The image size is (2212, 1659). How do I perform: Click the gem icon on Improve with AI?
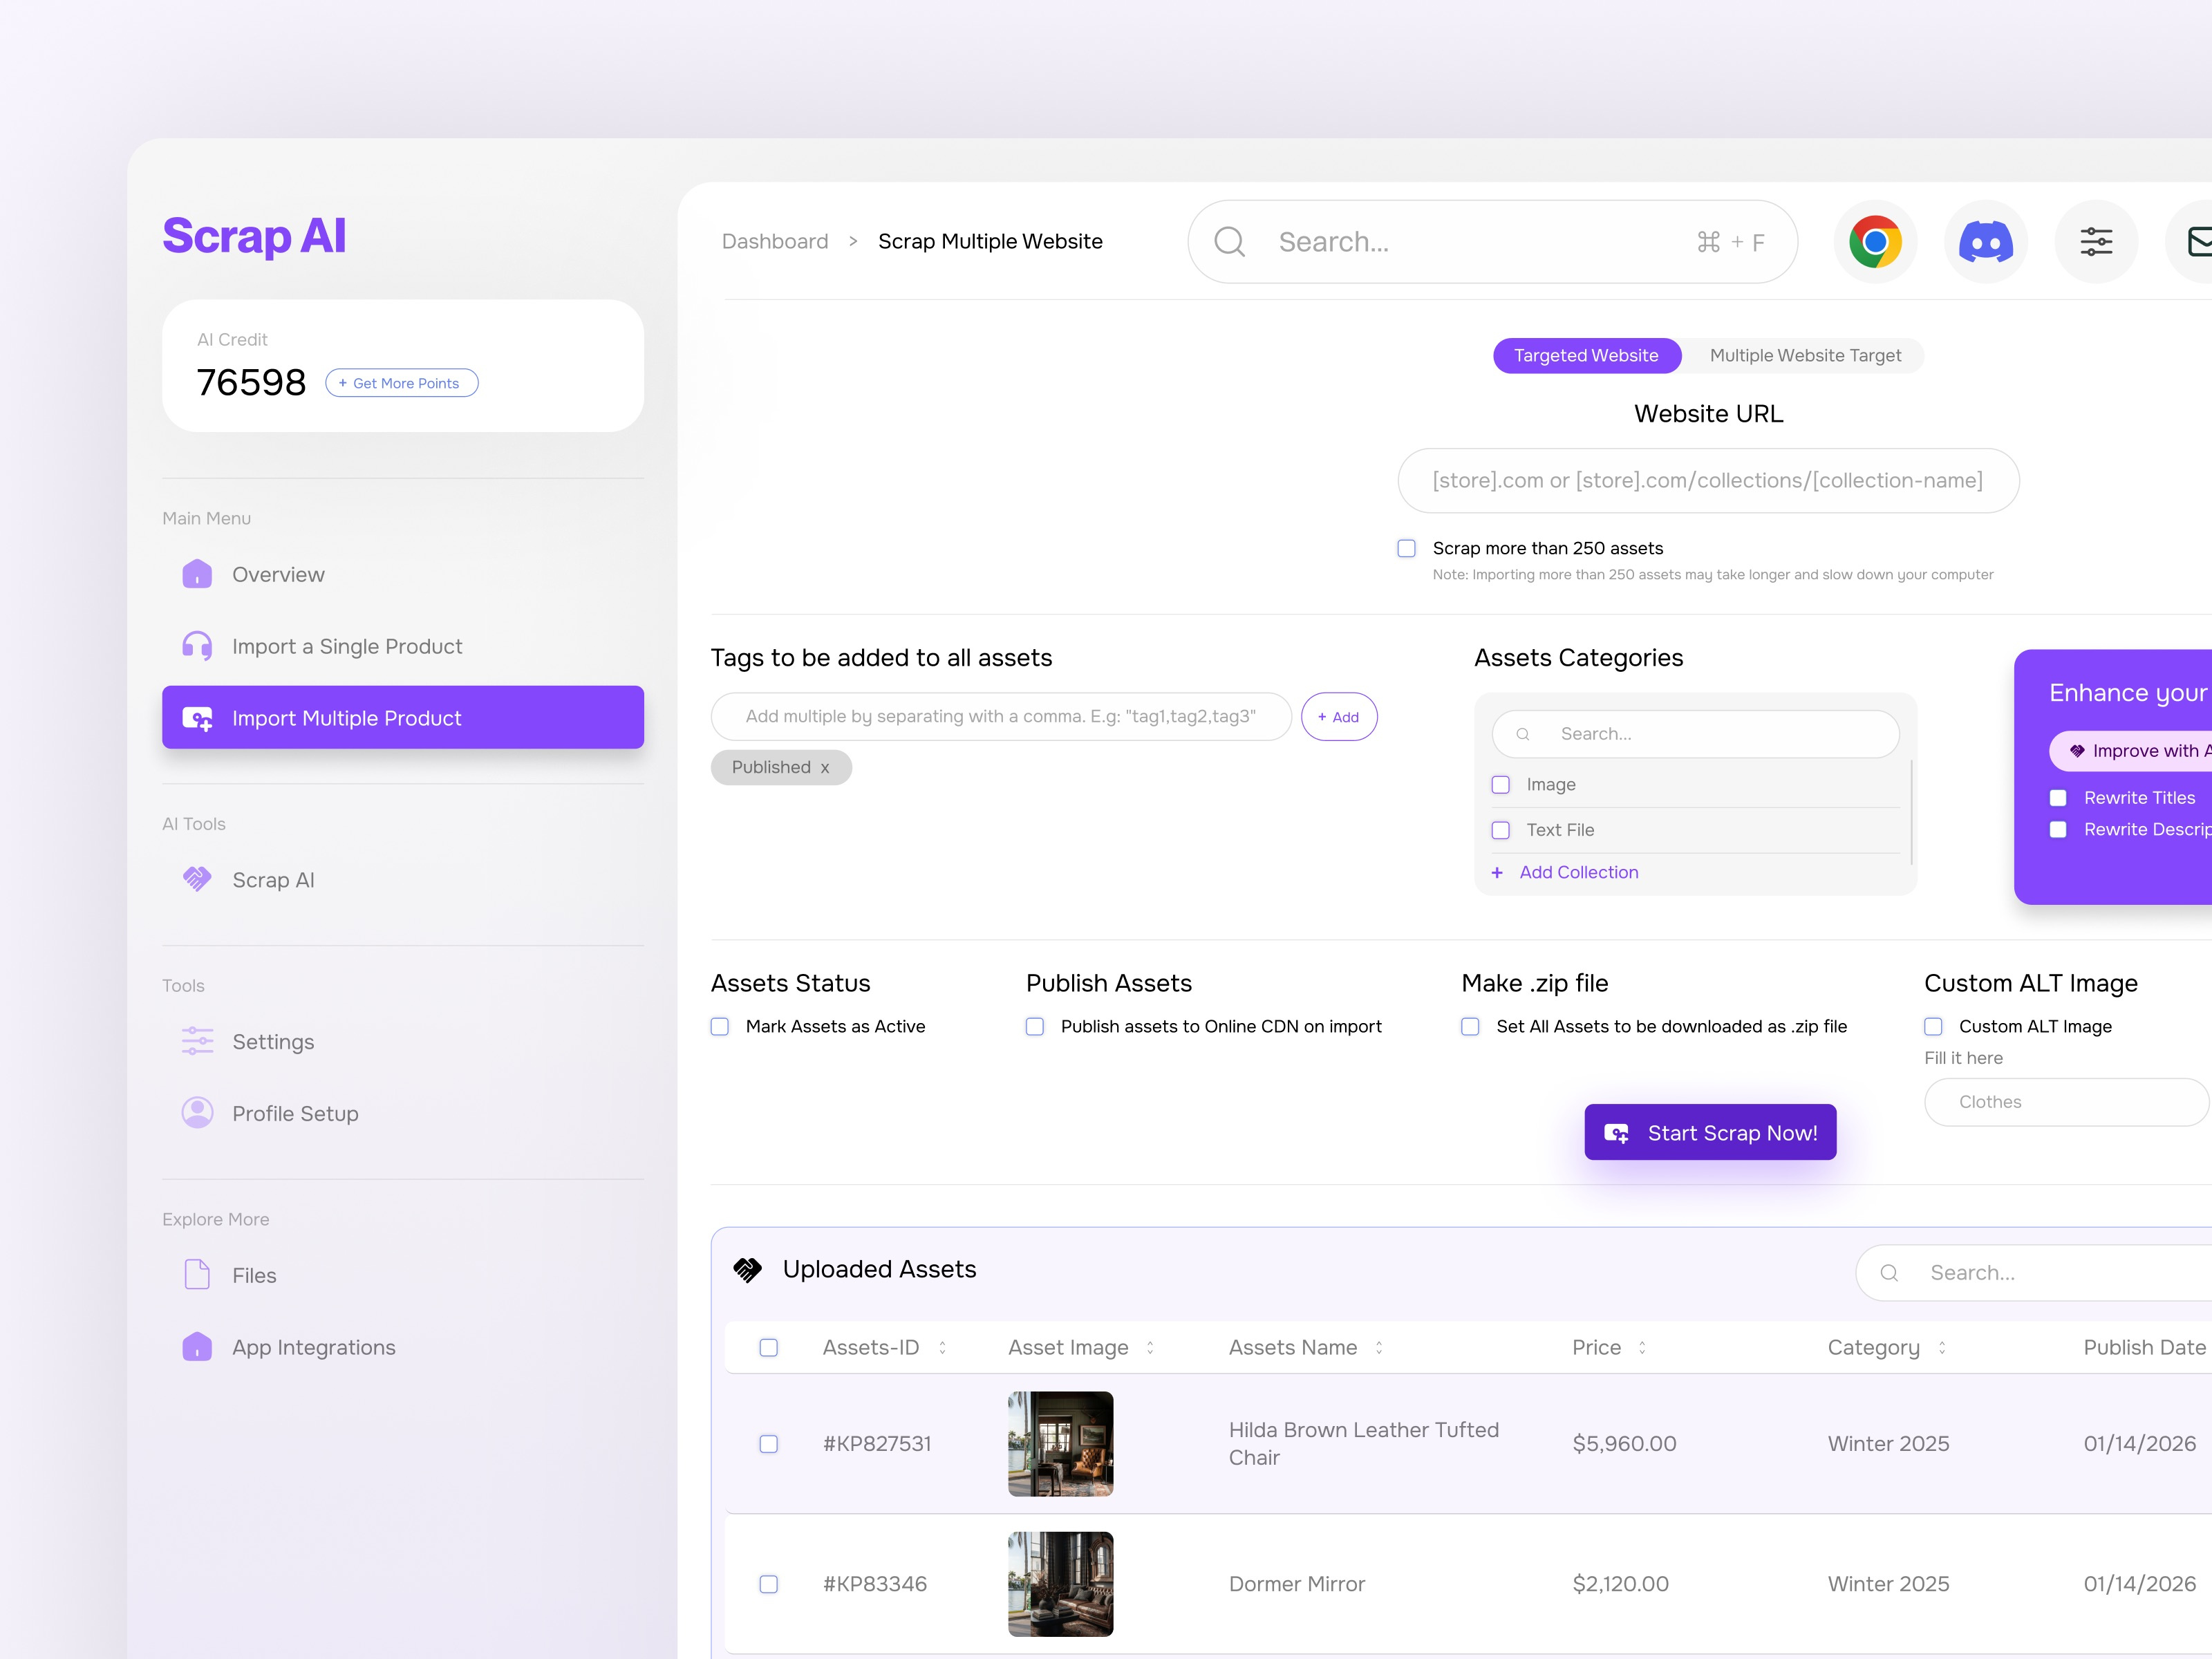click(x=2076, y=751)
